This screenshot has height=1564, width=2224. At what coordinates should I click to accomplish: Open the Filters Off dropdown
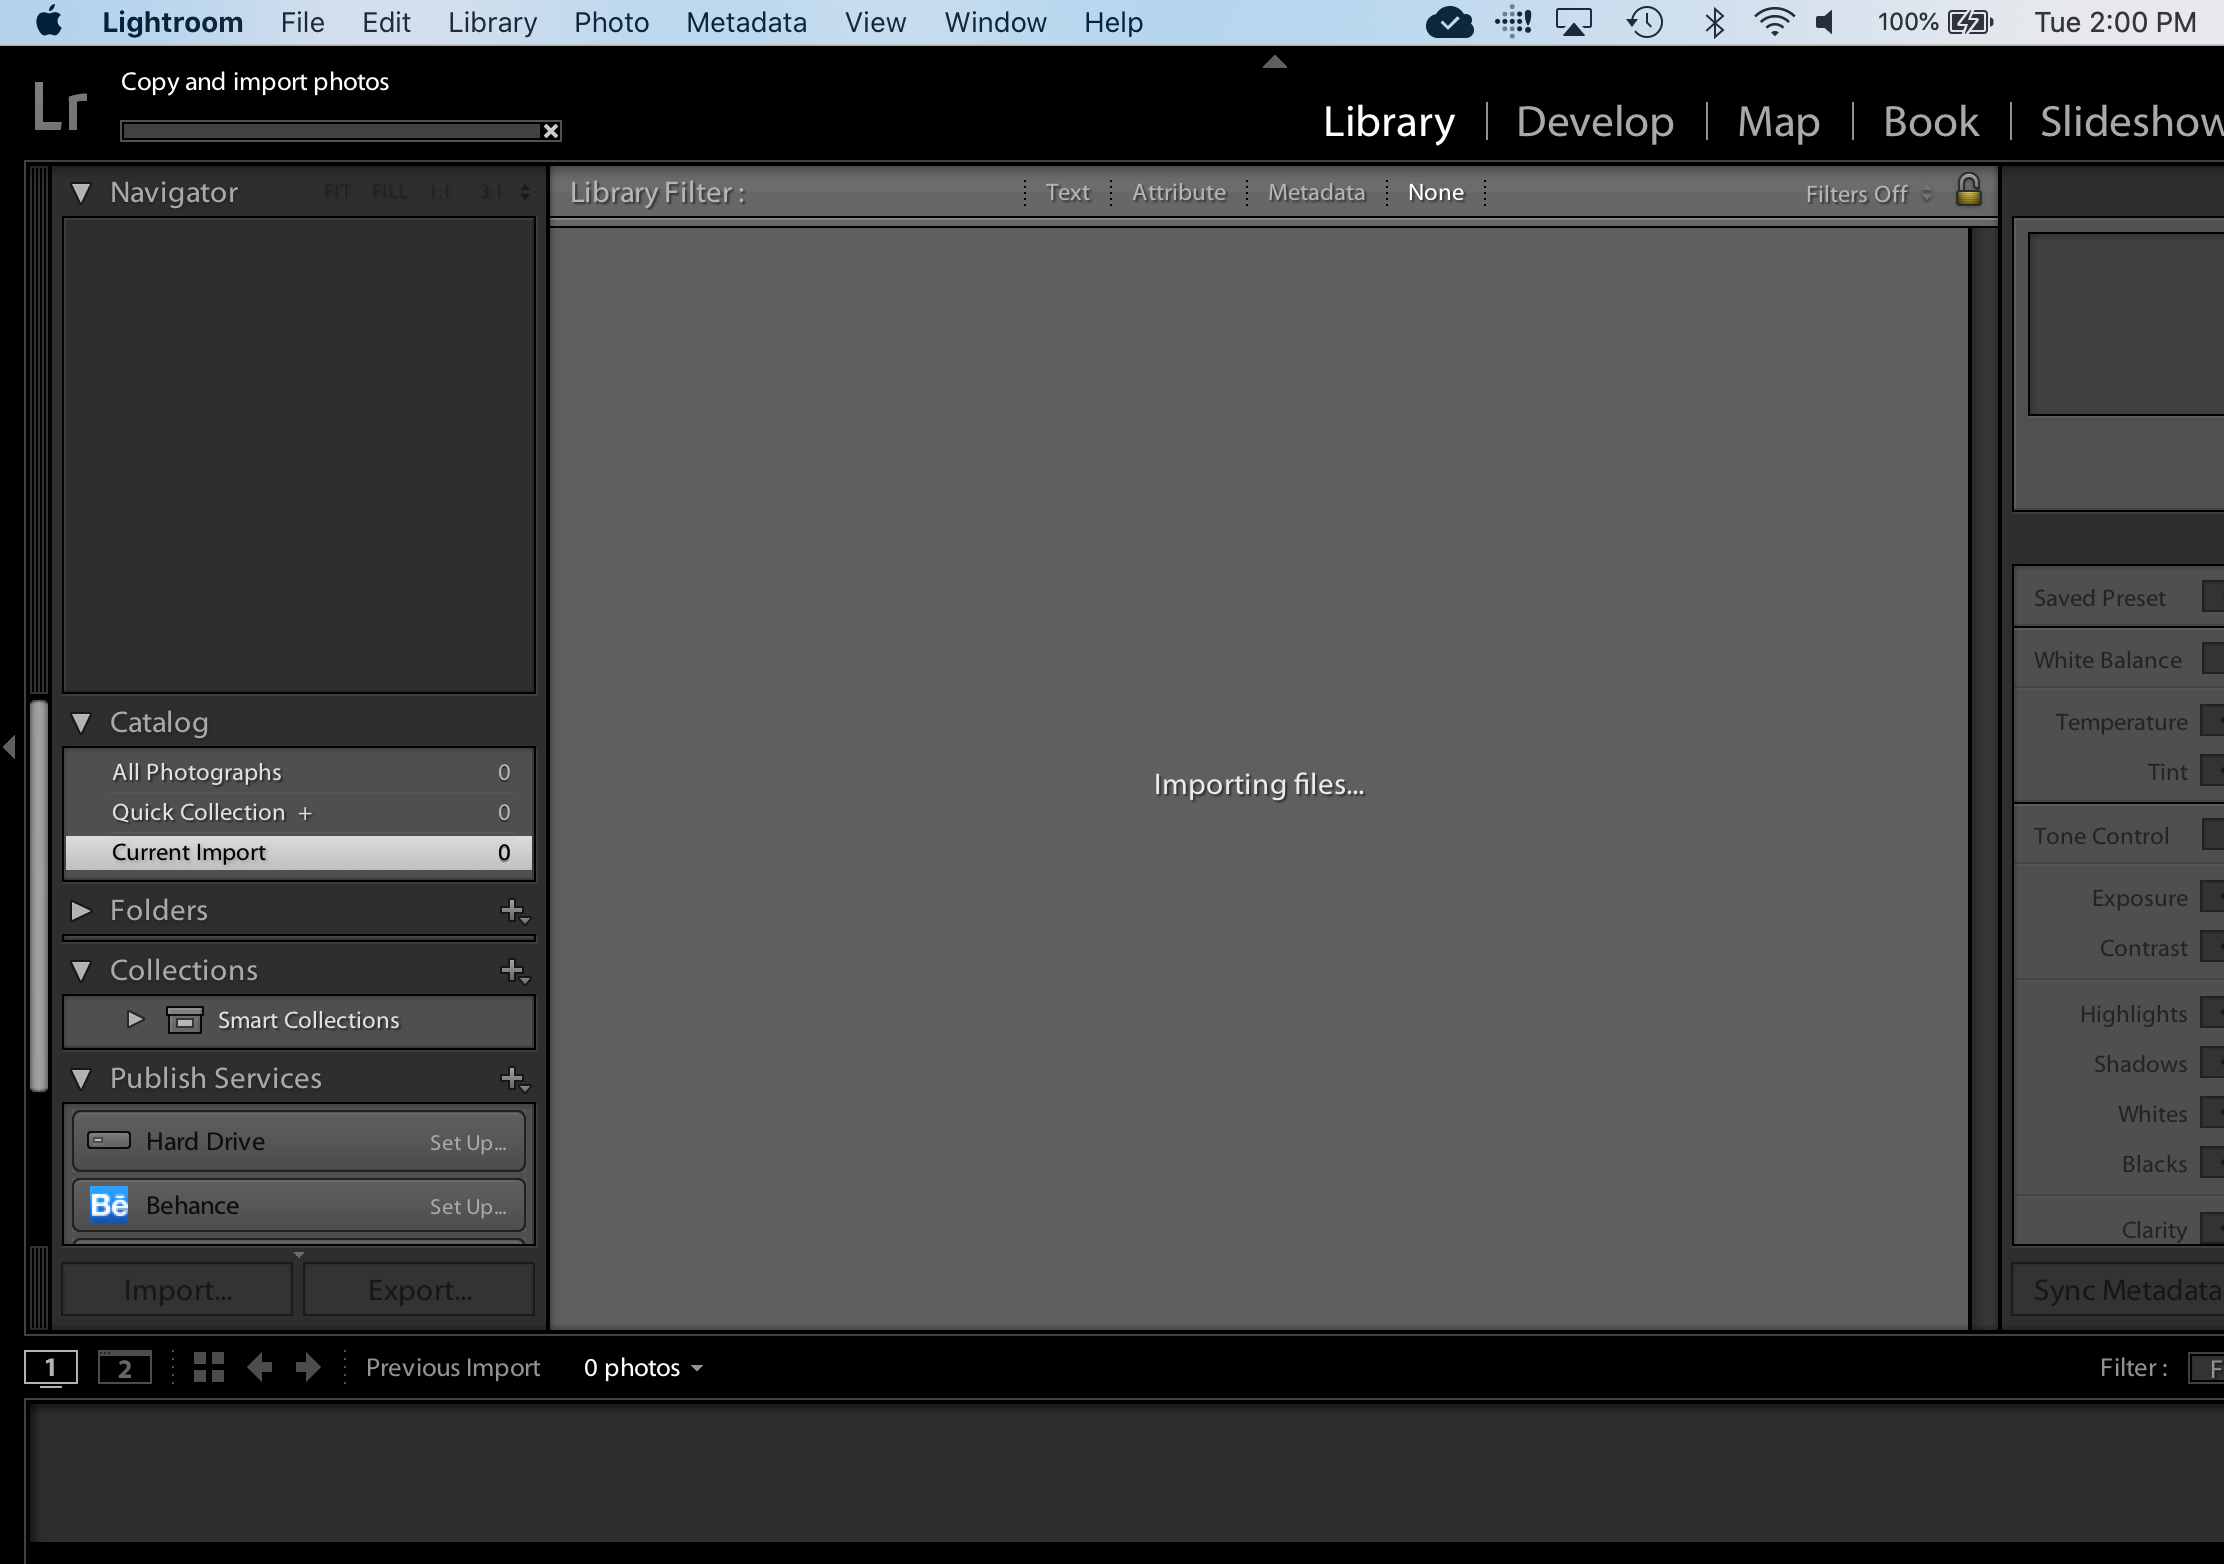tap(1866, 194)
